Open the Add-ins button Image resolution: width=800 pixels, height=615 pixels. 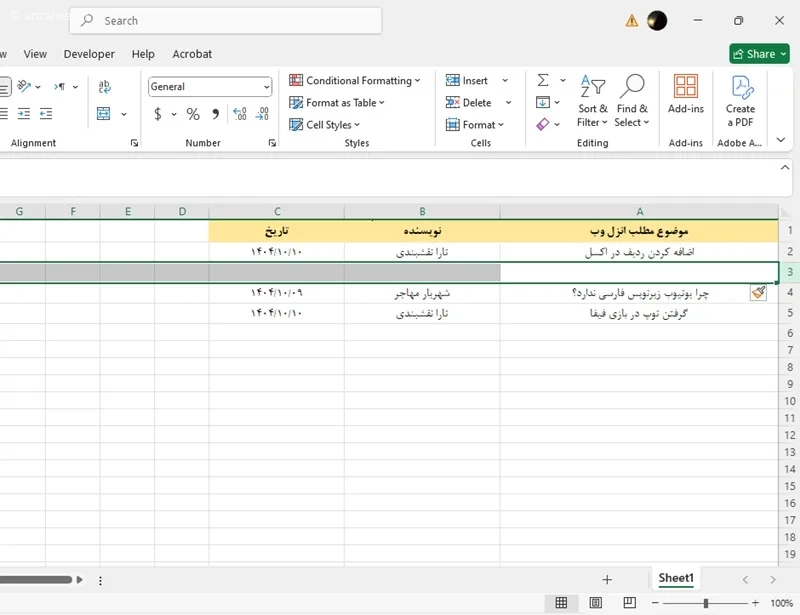pos(686,94)
